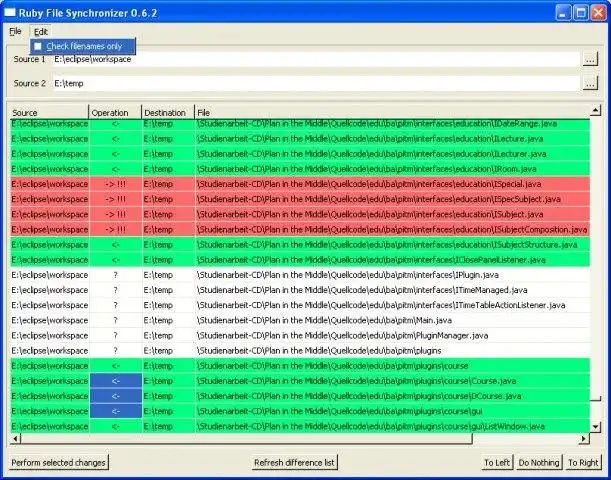This screenshot has height=480, width=611.
Task: Select the ITimeTableActionListener.java row file path
Action: click(x=381, y=305)
